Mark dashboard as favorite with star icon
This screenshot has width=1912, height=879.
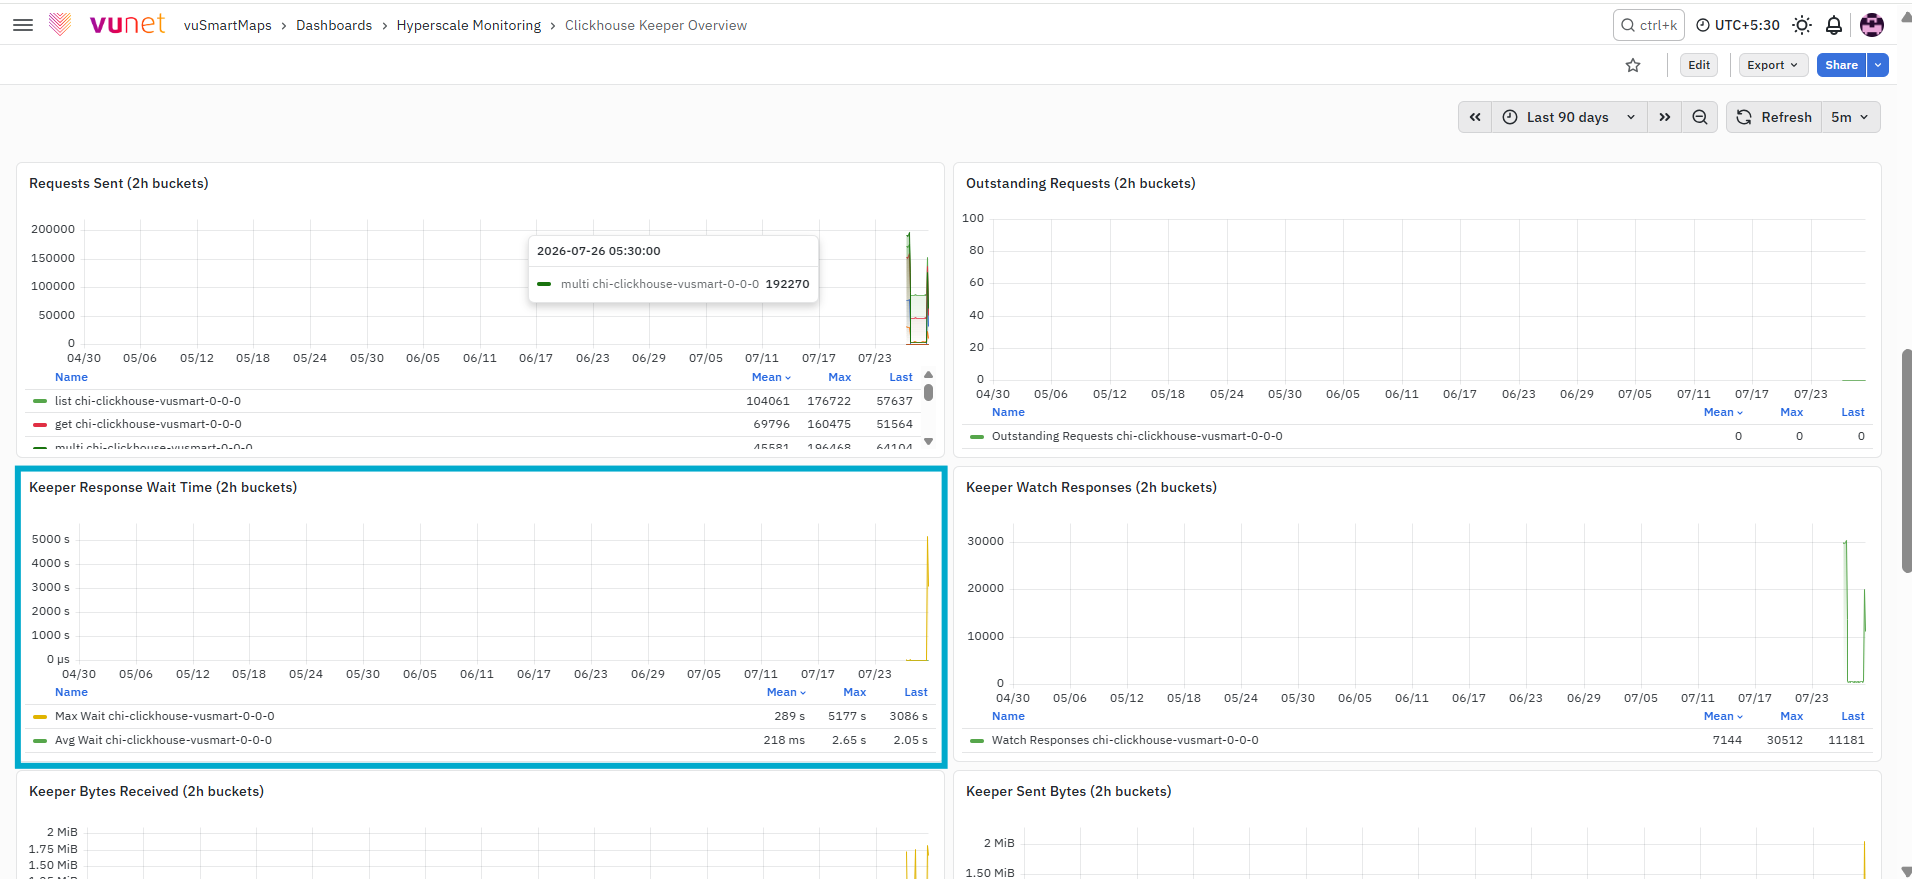[x=1633, y=65]
